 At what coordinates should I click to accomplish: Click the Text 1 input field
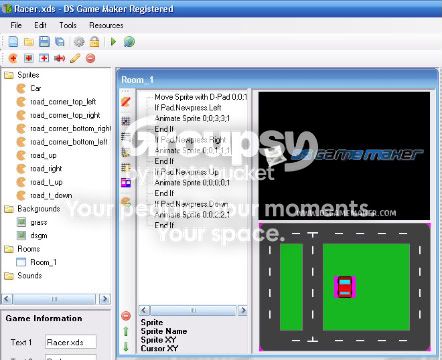pyautogui.click(x=71, y=342)
